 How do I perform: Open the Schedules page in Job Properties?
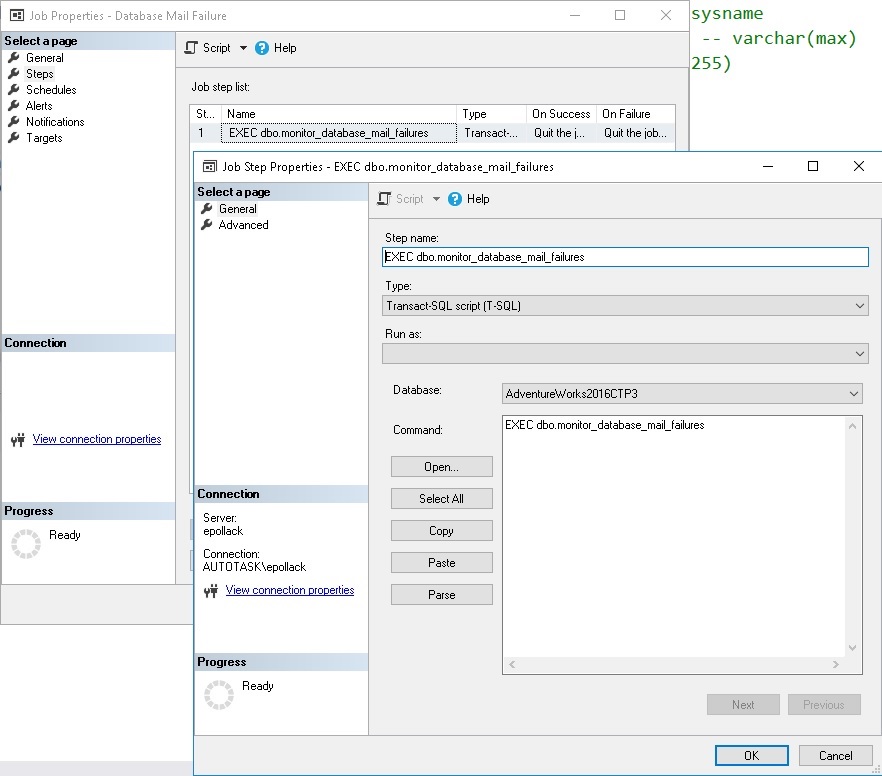tap(50, 90)
